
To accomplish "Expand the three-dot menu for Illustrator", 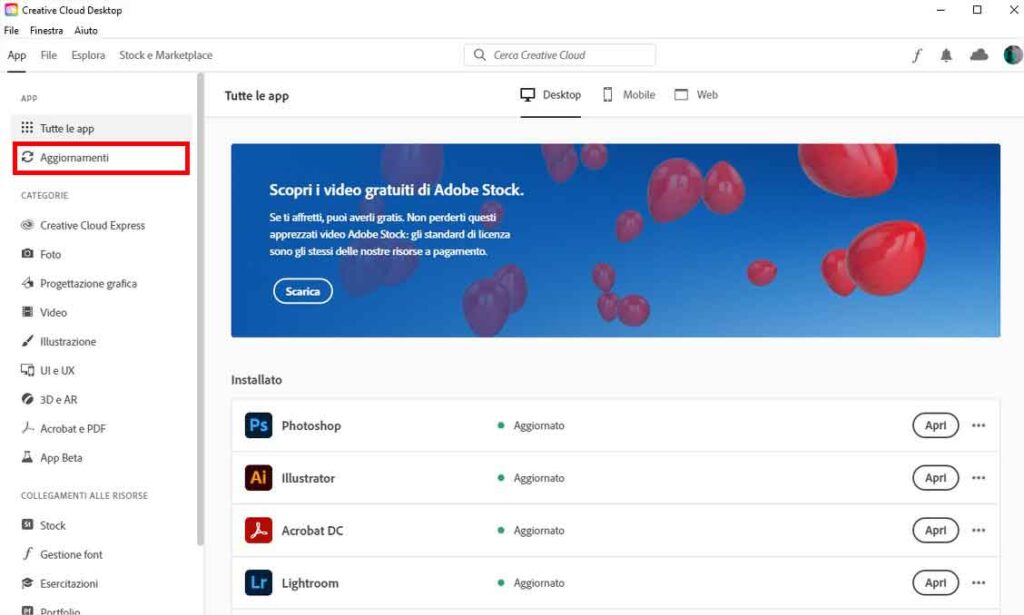I will (977, 478).
